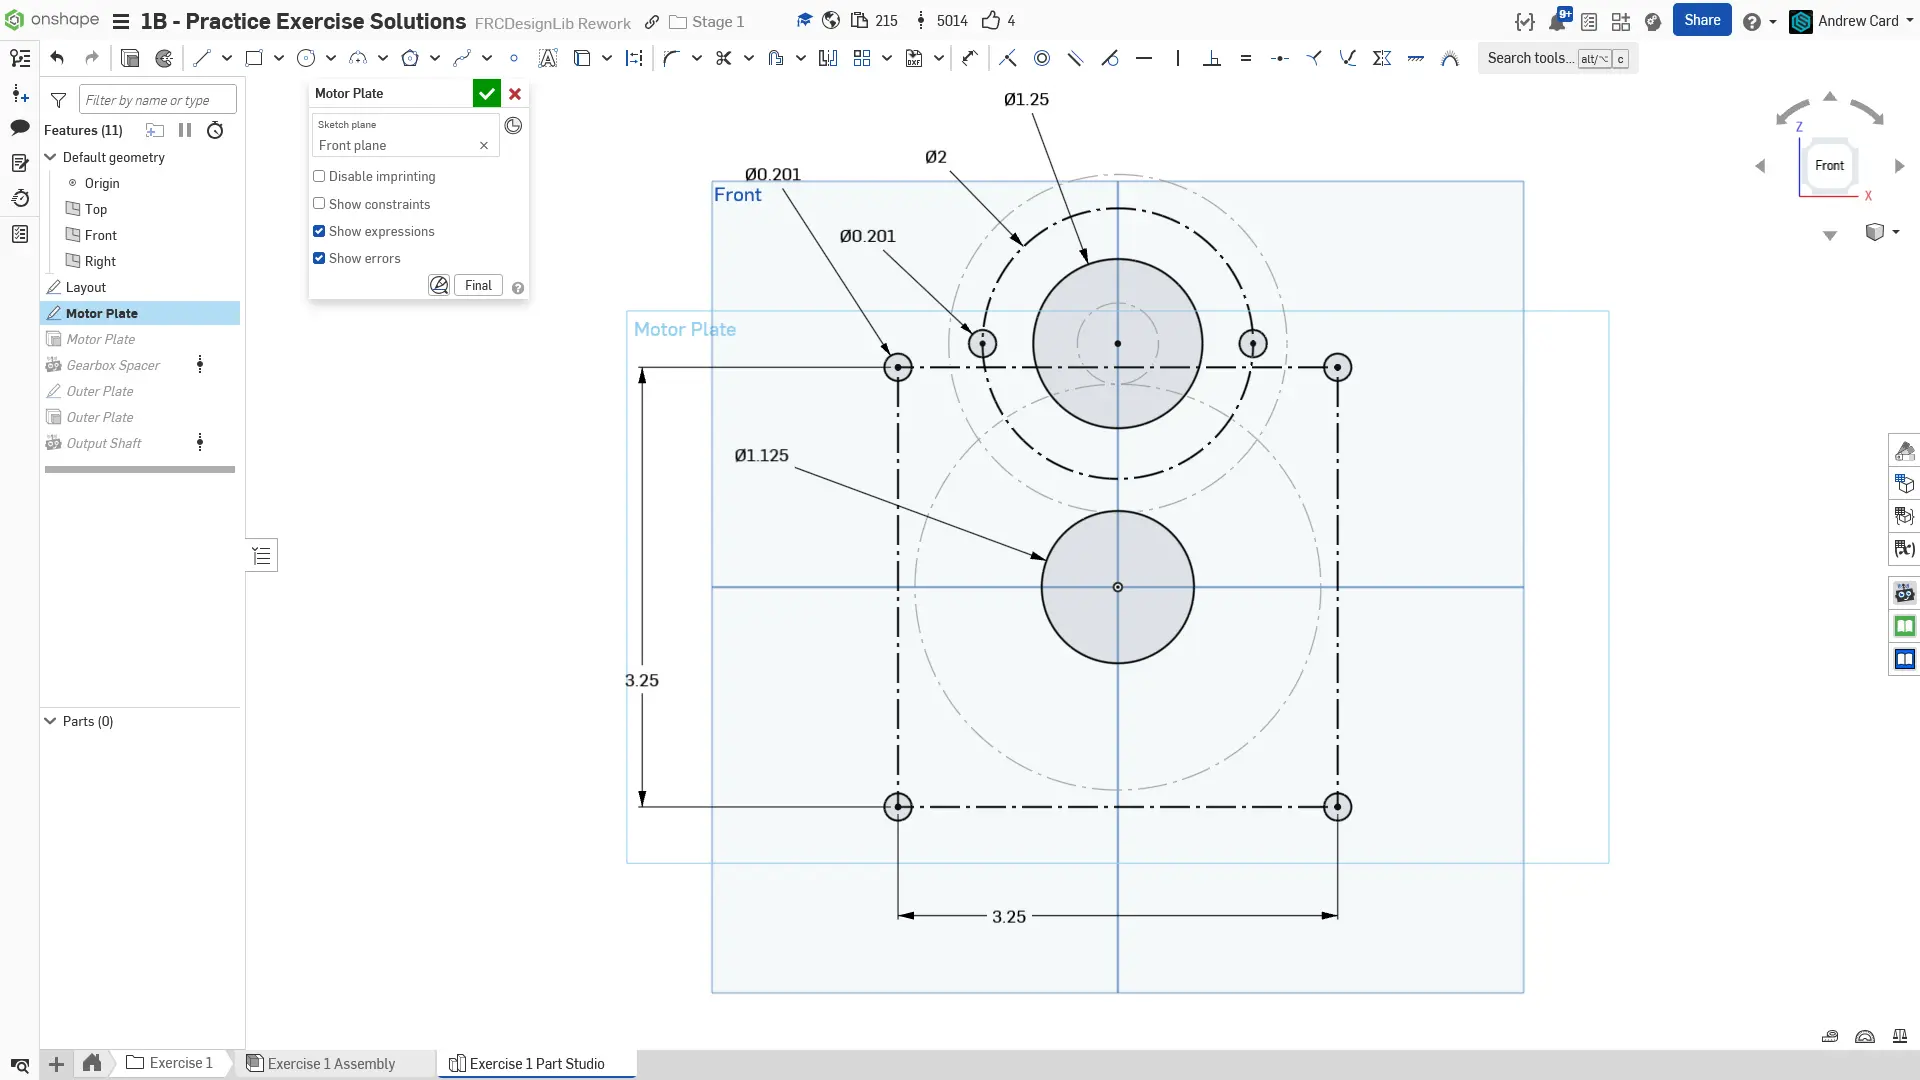Select the Trim scissors tool
The height and width of the screenshot is (1080, 1920).
(x=724, y=58)
